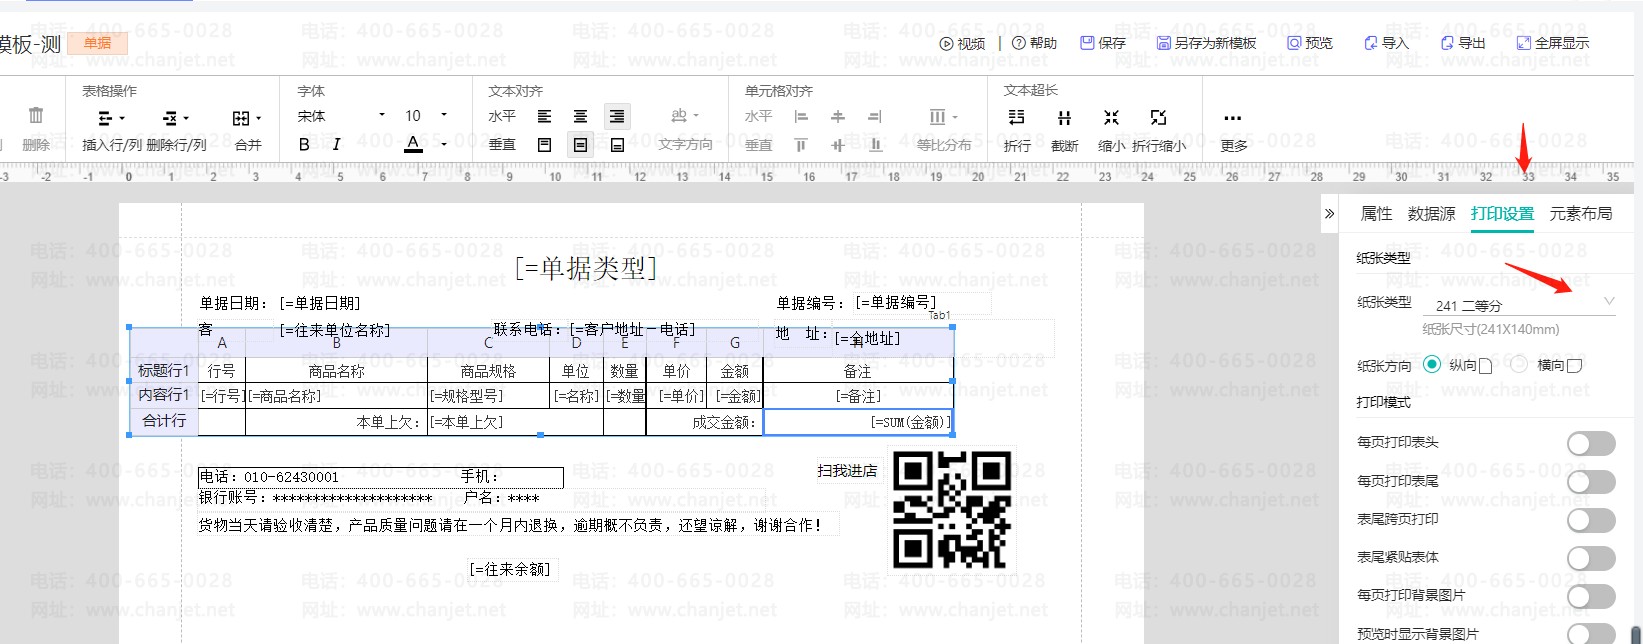Select horizontal center text alignment icon
The height and width of the screenshot is (644, 1643).
click(580, 117)
